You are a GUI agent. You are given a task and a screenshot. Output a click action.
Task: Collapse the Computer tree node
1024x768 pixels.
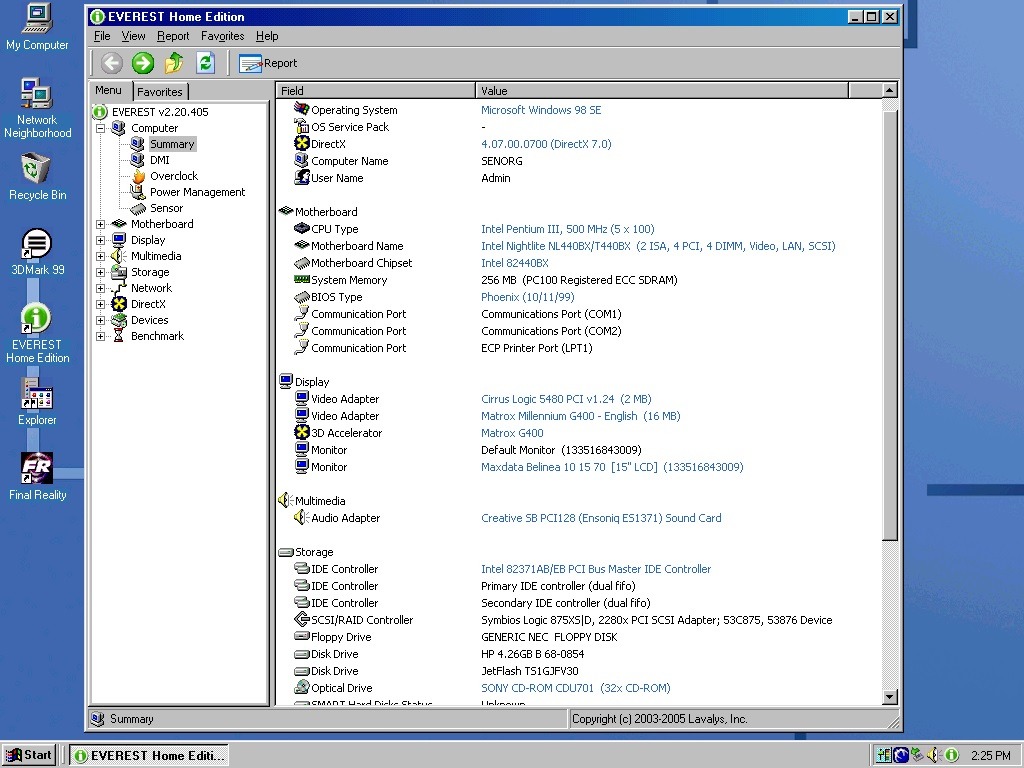pos(101,128)
